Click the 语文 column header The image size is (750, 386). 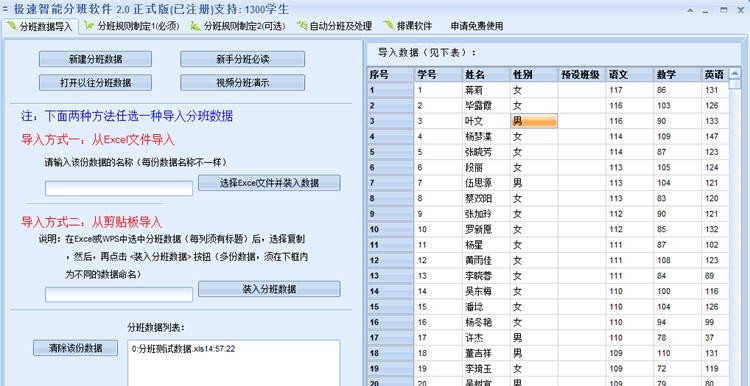(x=629, y=75)
